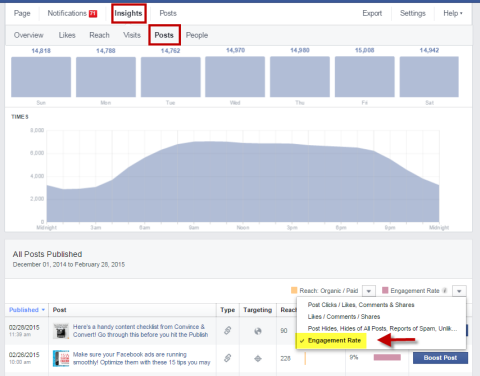Viewport: 480px width, 376px height.
Task: Switch to People sub-tab
Action: click(197, 35)
